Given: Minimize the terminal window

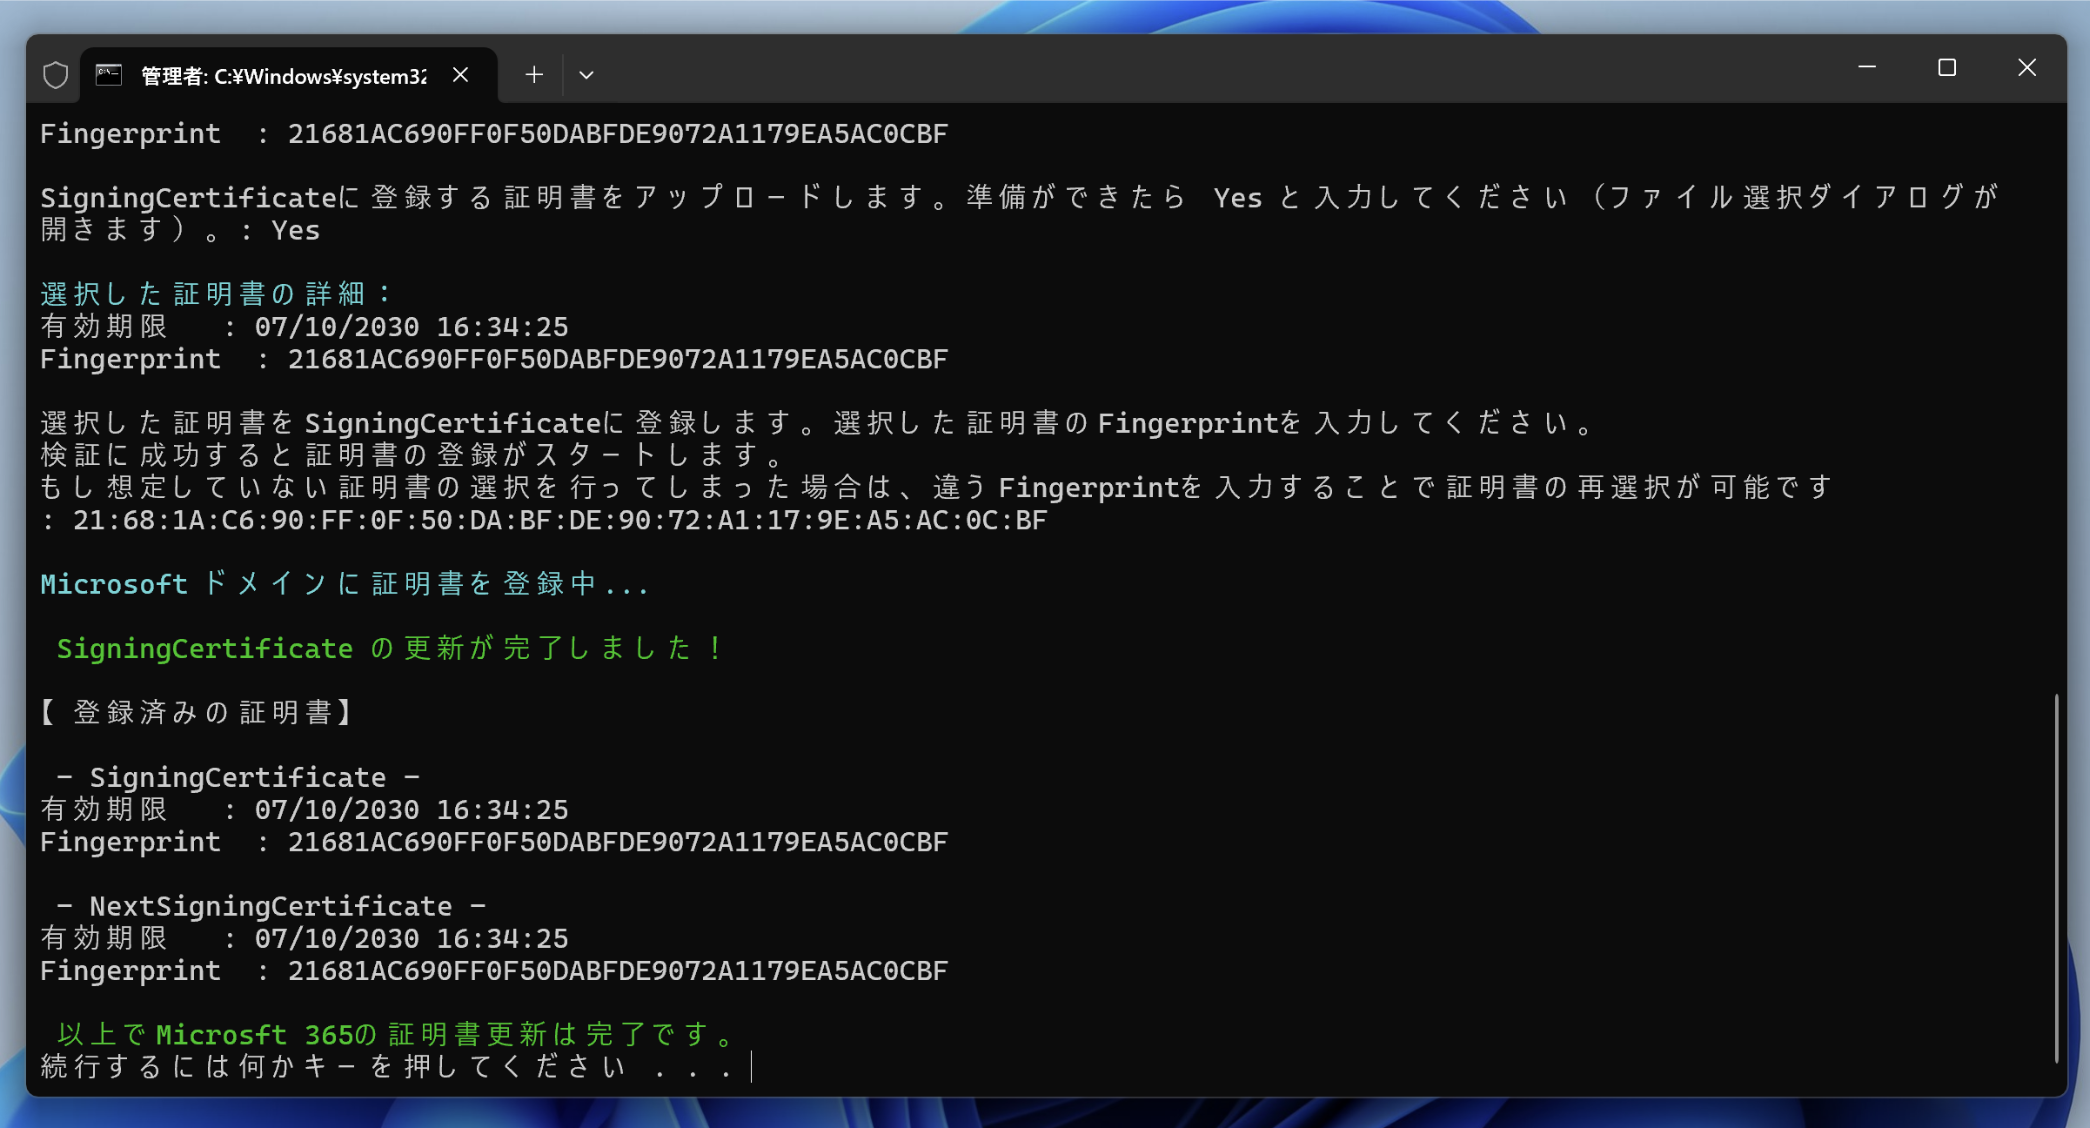Looking at the screenshot, I should point(1867,67).
